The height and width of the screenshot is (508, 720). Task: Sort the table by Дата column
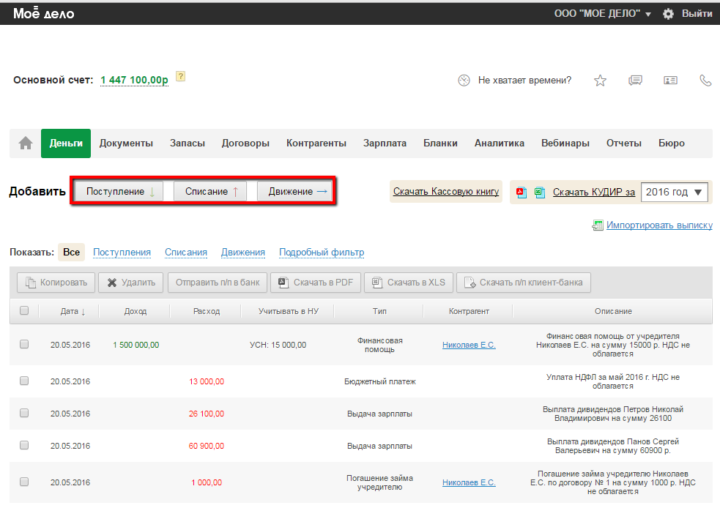(x=72, y=311)
